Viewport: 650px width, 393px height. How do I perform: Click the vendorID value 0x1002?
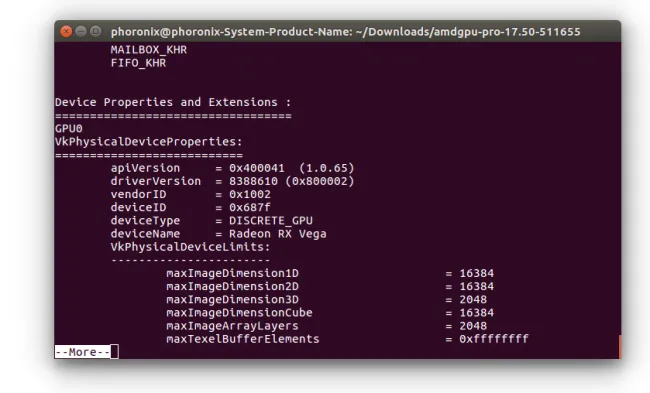point(250,194)
